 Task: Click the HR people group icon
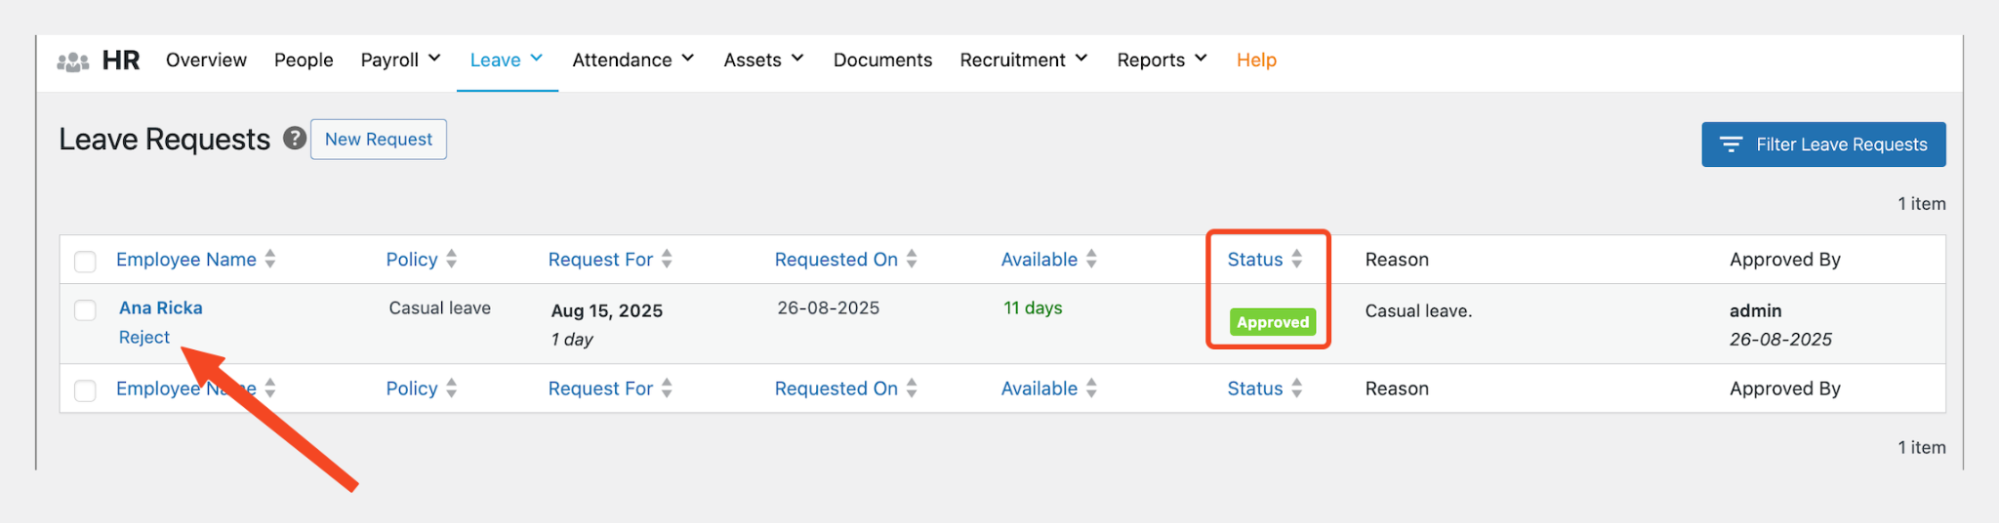pos(73,62)
